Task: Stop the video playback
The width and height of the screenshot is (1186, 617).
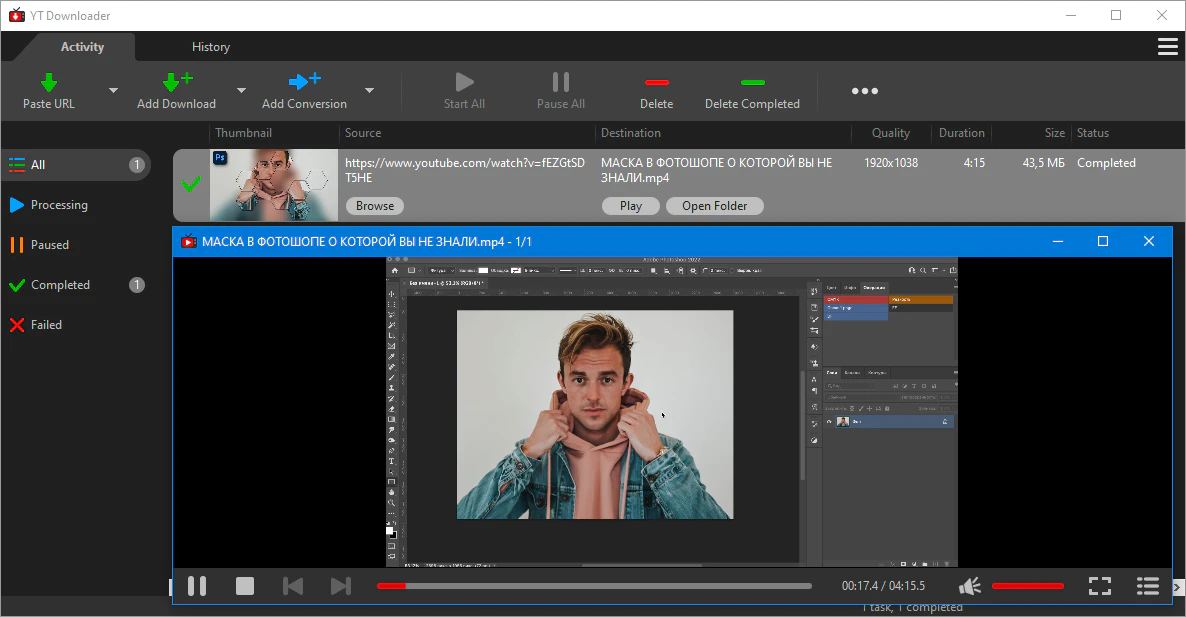Action: [x=245, y=586]
